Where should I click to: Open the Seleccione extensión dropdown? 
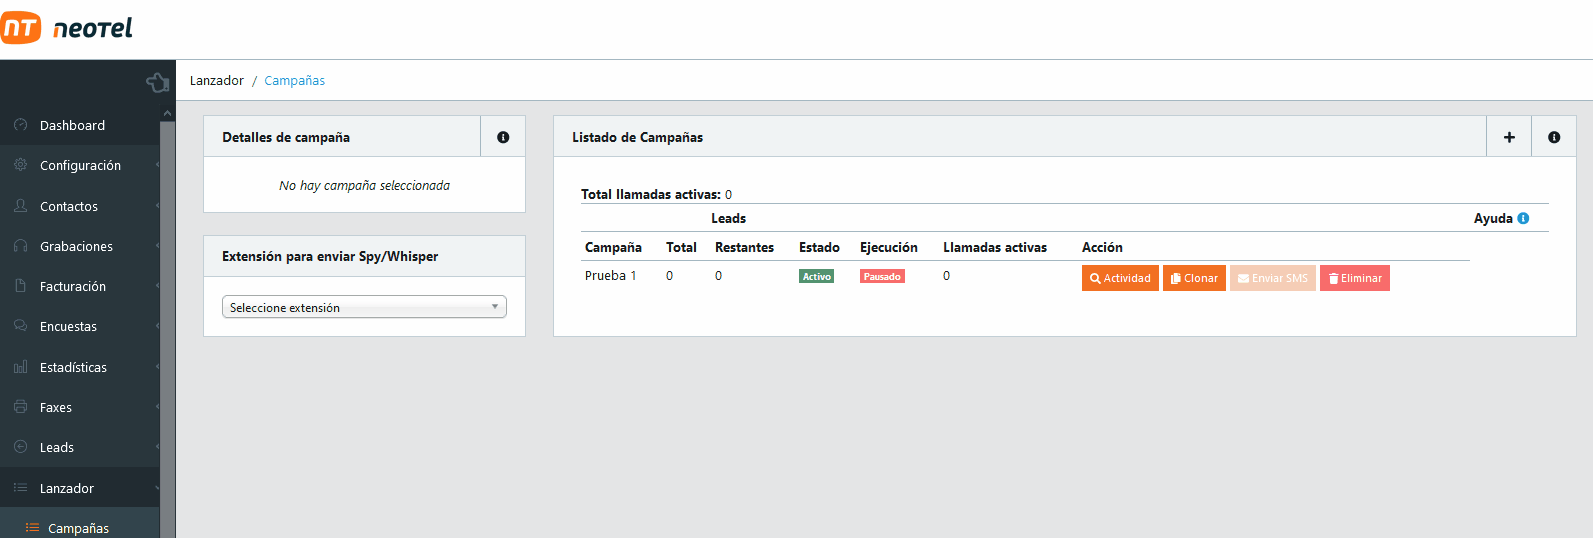[x=364, y=307]
